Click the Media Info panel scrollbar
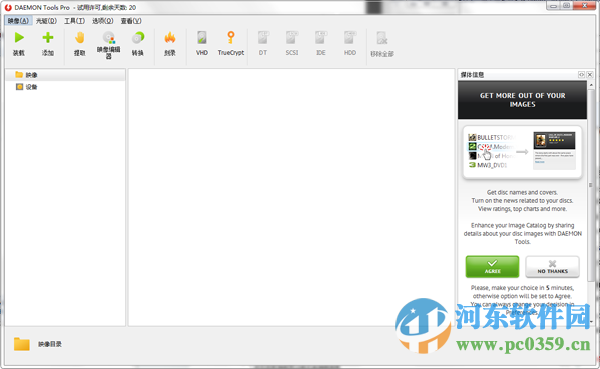 [x=591, y=186]
